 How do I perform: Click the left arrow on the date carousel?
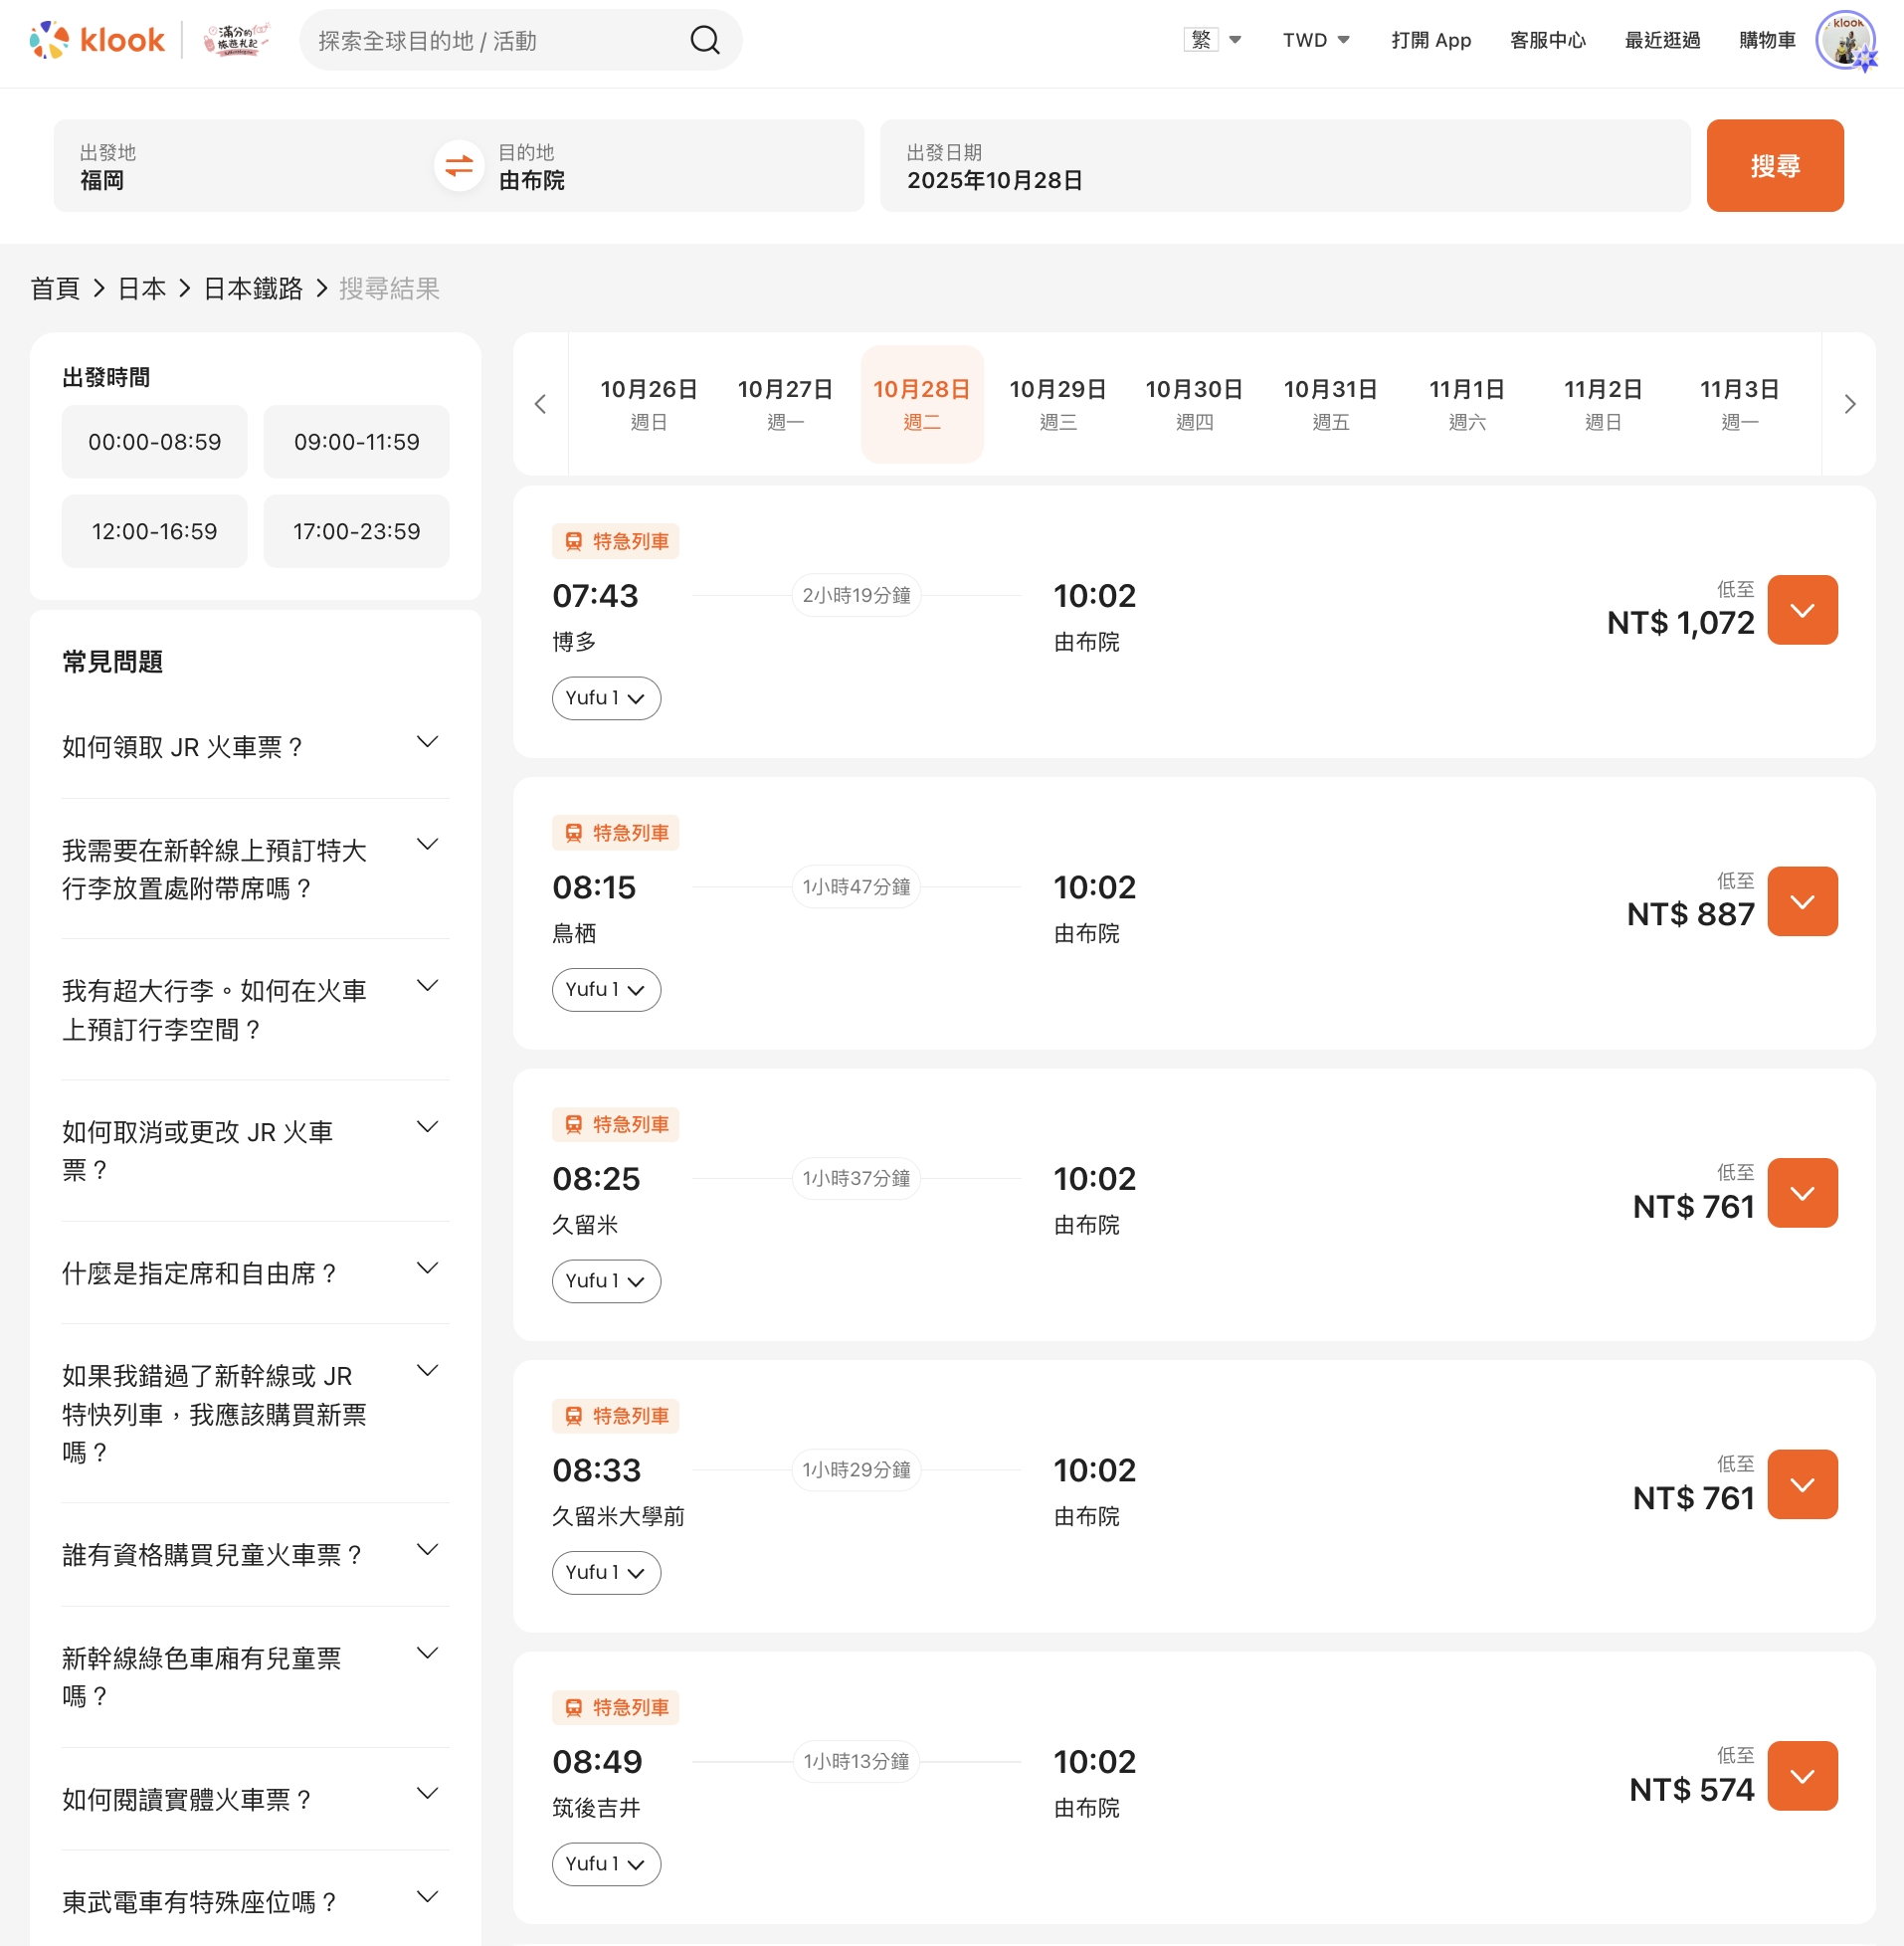(541, 404)
